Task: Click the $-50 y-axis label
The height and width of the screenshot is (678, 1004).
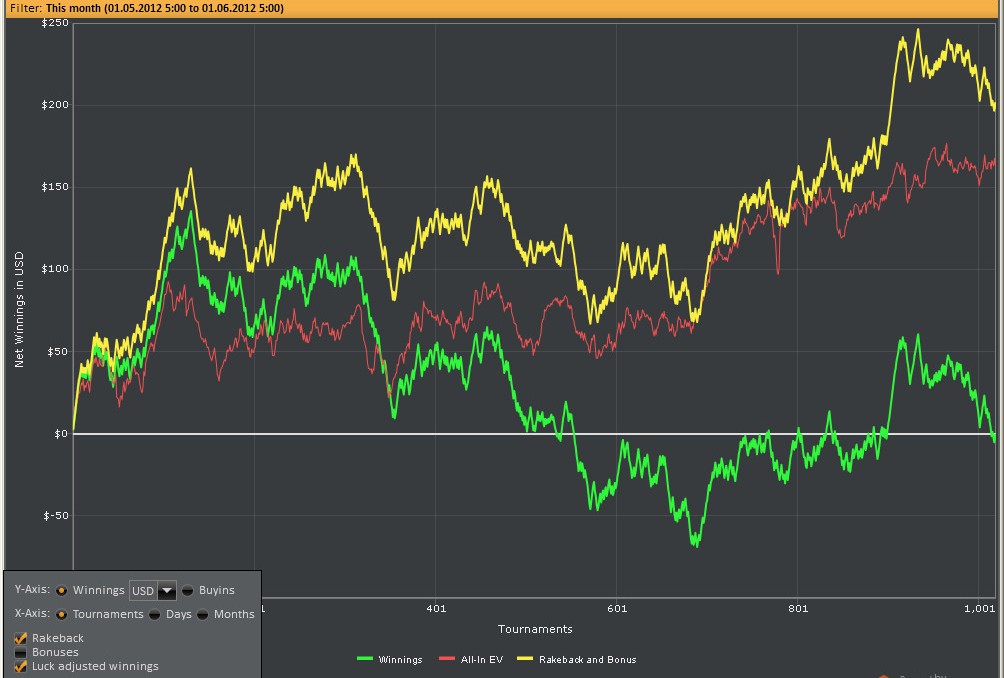Action: 56,515
